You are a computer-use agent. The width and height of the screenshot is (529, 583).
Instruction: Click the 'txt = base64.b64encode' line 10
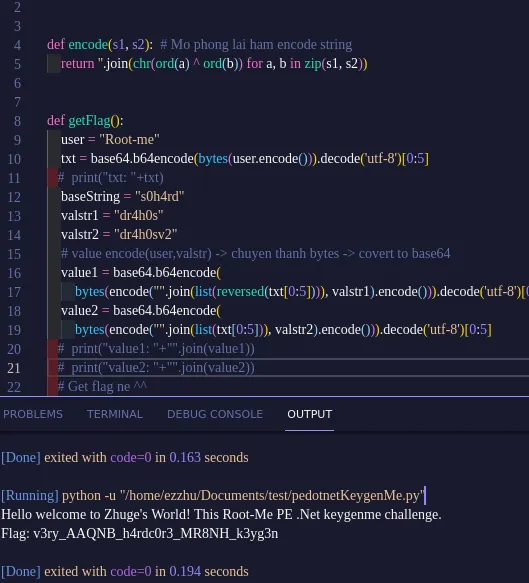(245, 158)
